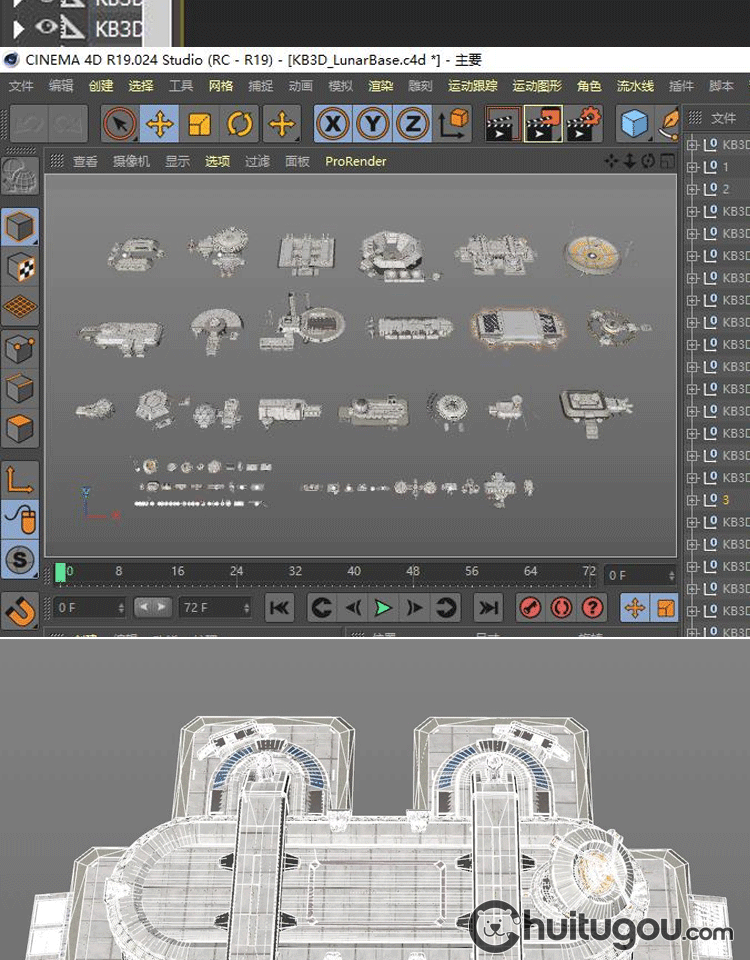Play the animation forward

pos(383,608)
